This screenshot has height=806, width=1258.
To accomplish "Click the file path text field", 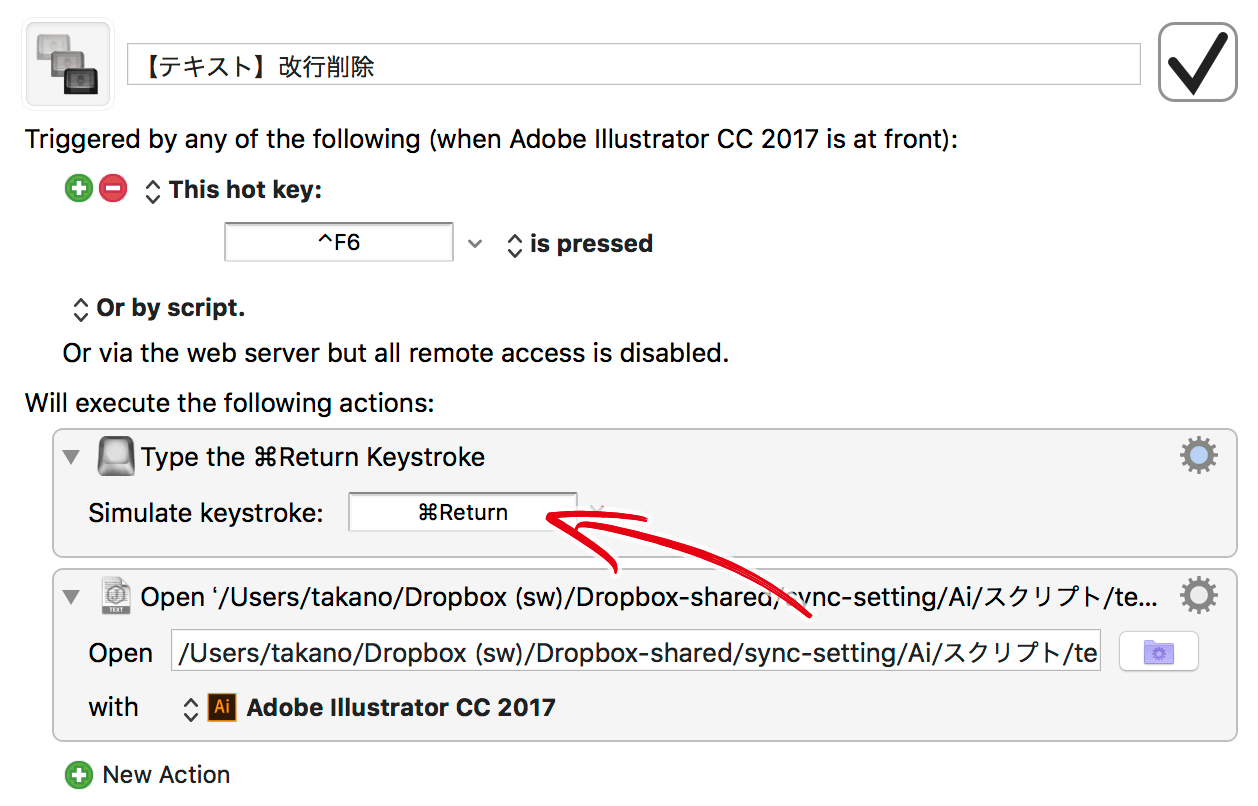I will point(636,652).
